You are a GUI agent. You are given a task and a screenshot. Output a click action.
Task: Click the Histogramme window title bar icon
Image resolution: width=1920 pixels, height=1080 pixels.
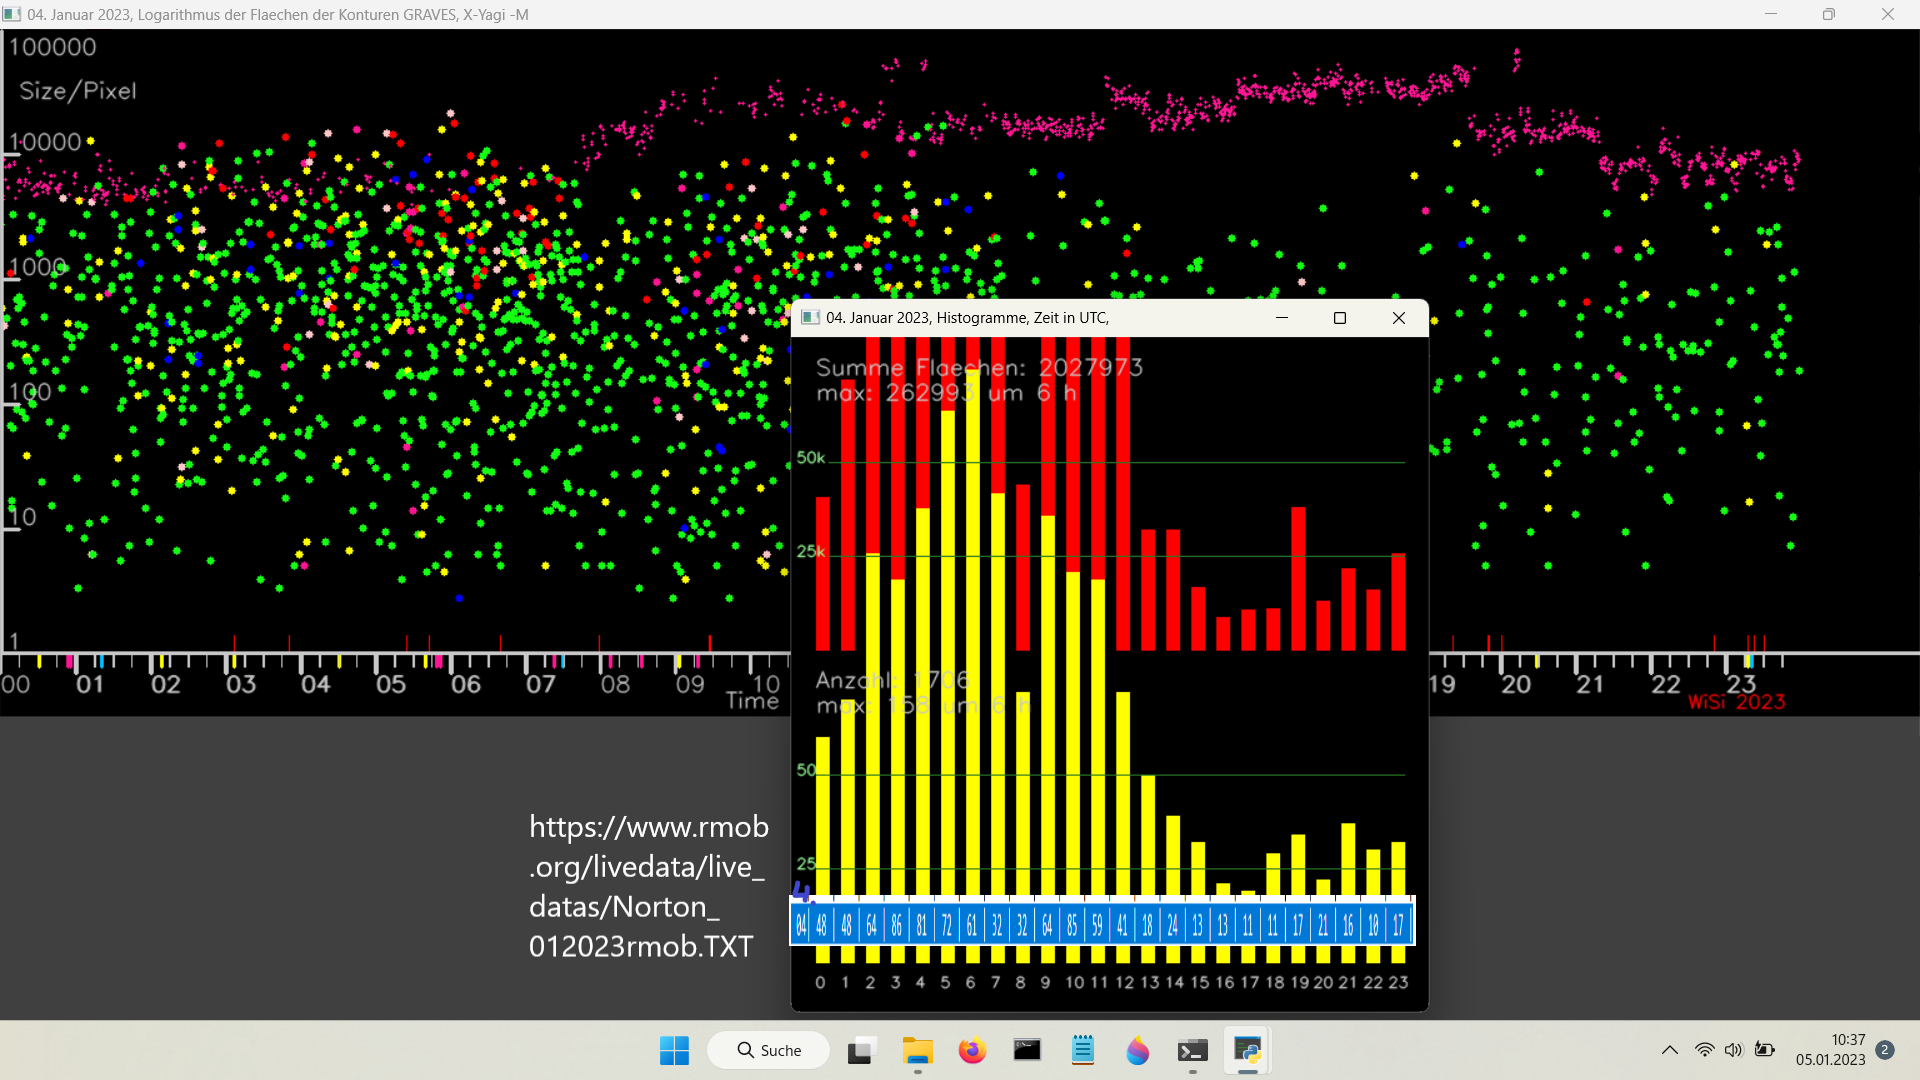[x=810, y=318]
